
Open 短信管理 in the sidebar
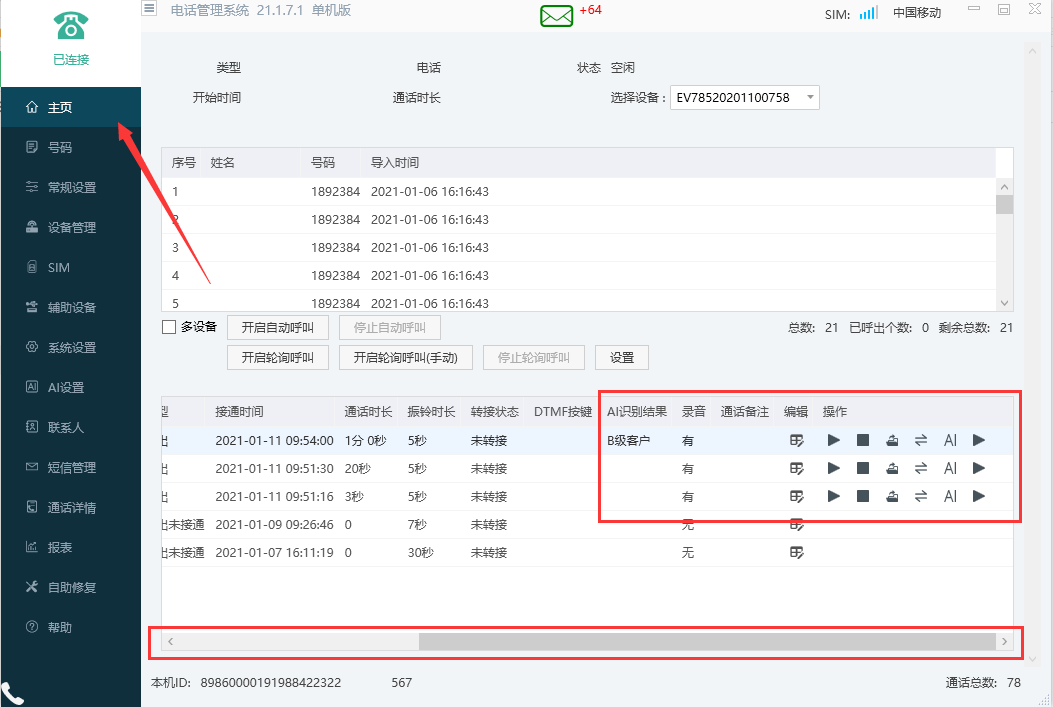(71, 467)
